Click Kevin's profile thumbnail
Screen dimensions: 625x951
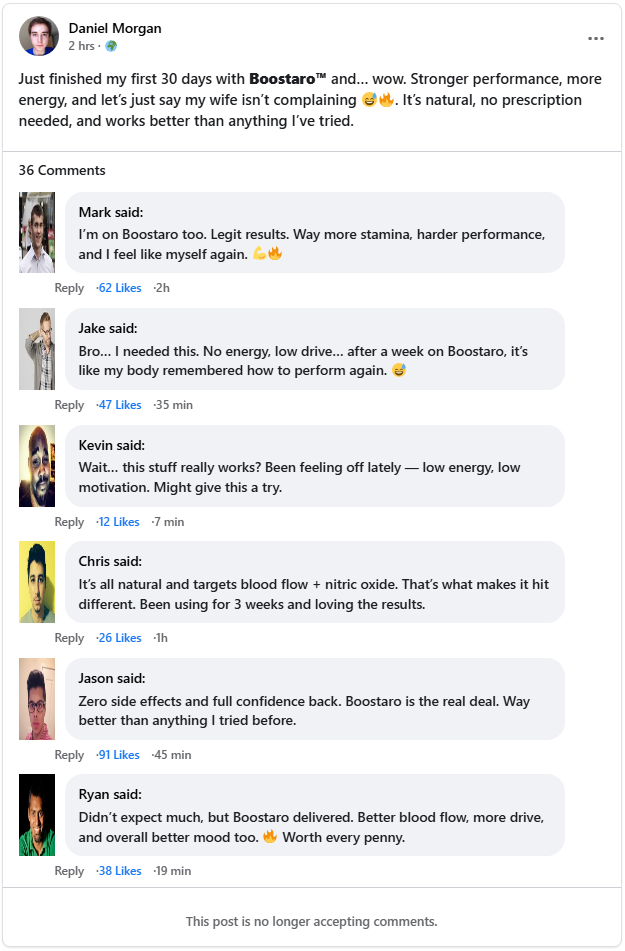point(37,465)
